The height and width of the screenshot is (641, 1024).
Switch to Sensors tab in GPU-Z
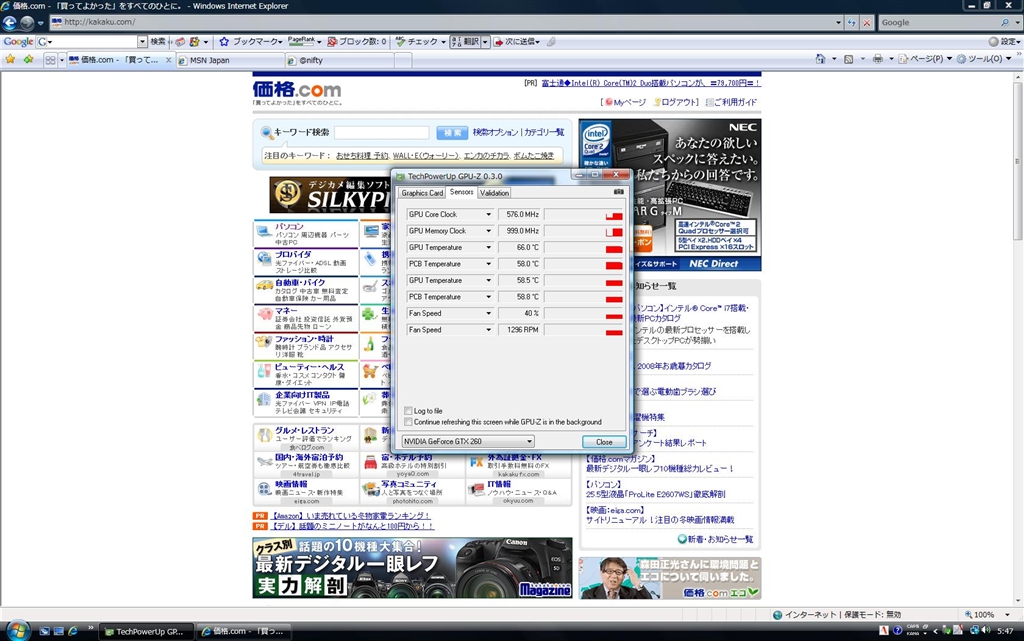(461, 192)
